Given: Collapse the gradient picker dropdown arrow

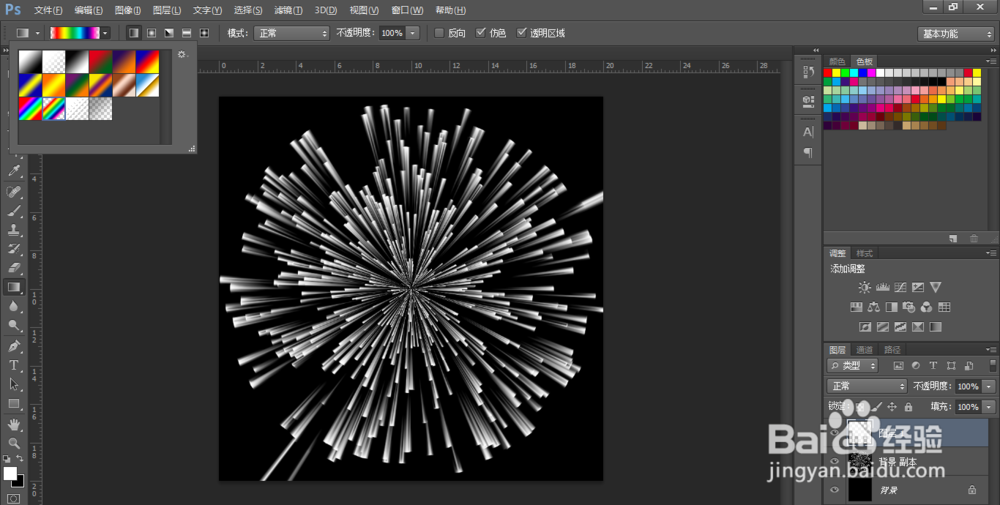Looking at the screenshot, I should click(105, 33).
